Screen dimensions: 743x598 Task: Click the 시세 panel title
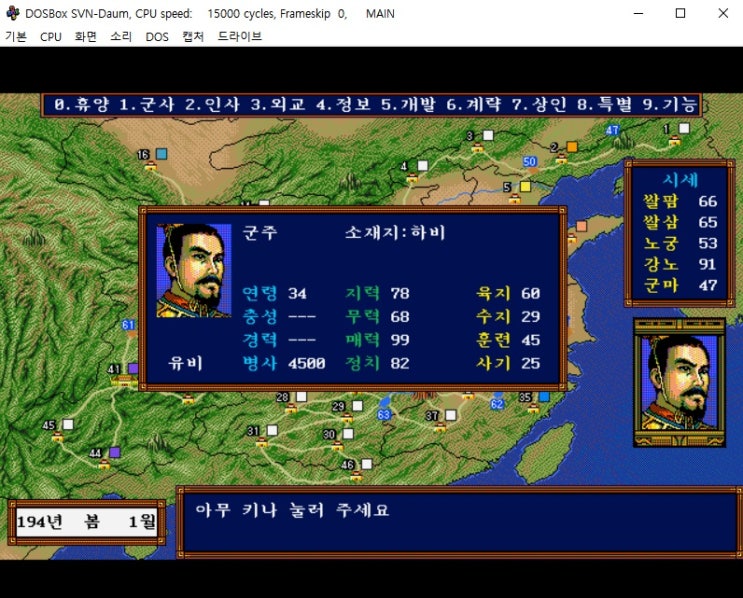pyautogui.click(x=680, y=180)
